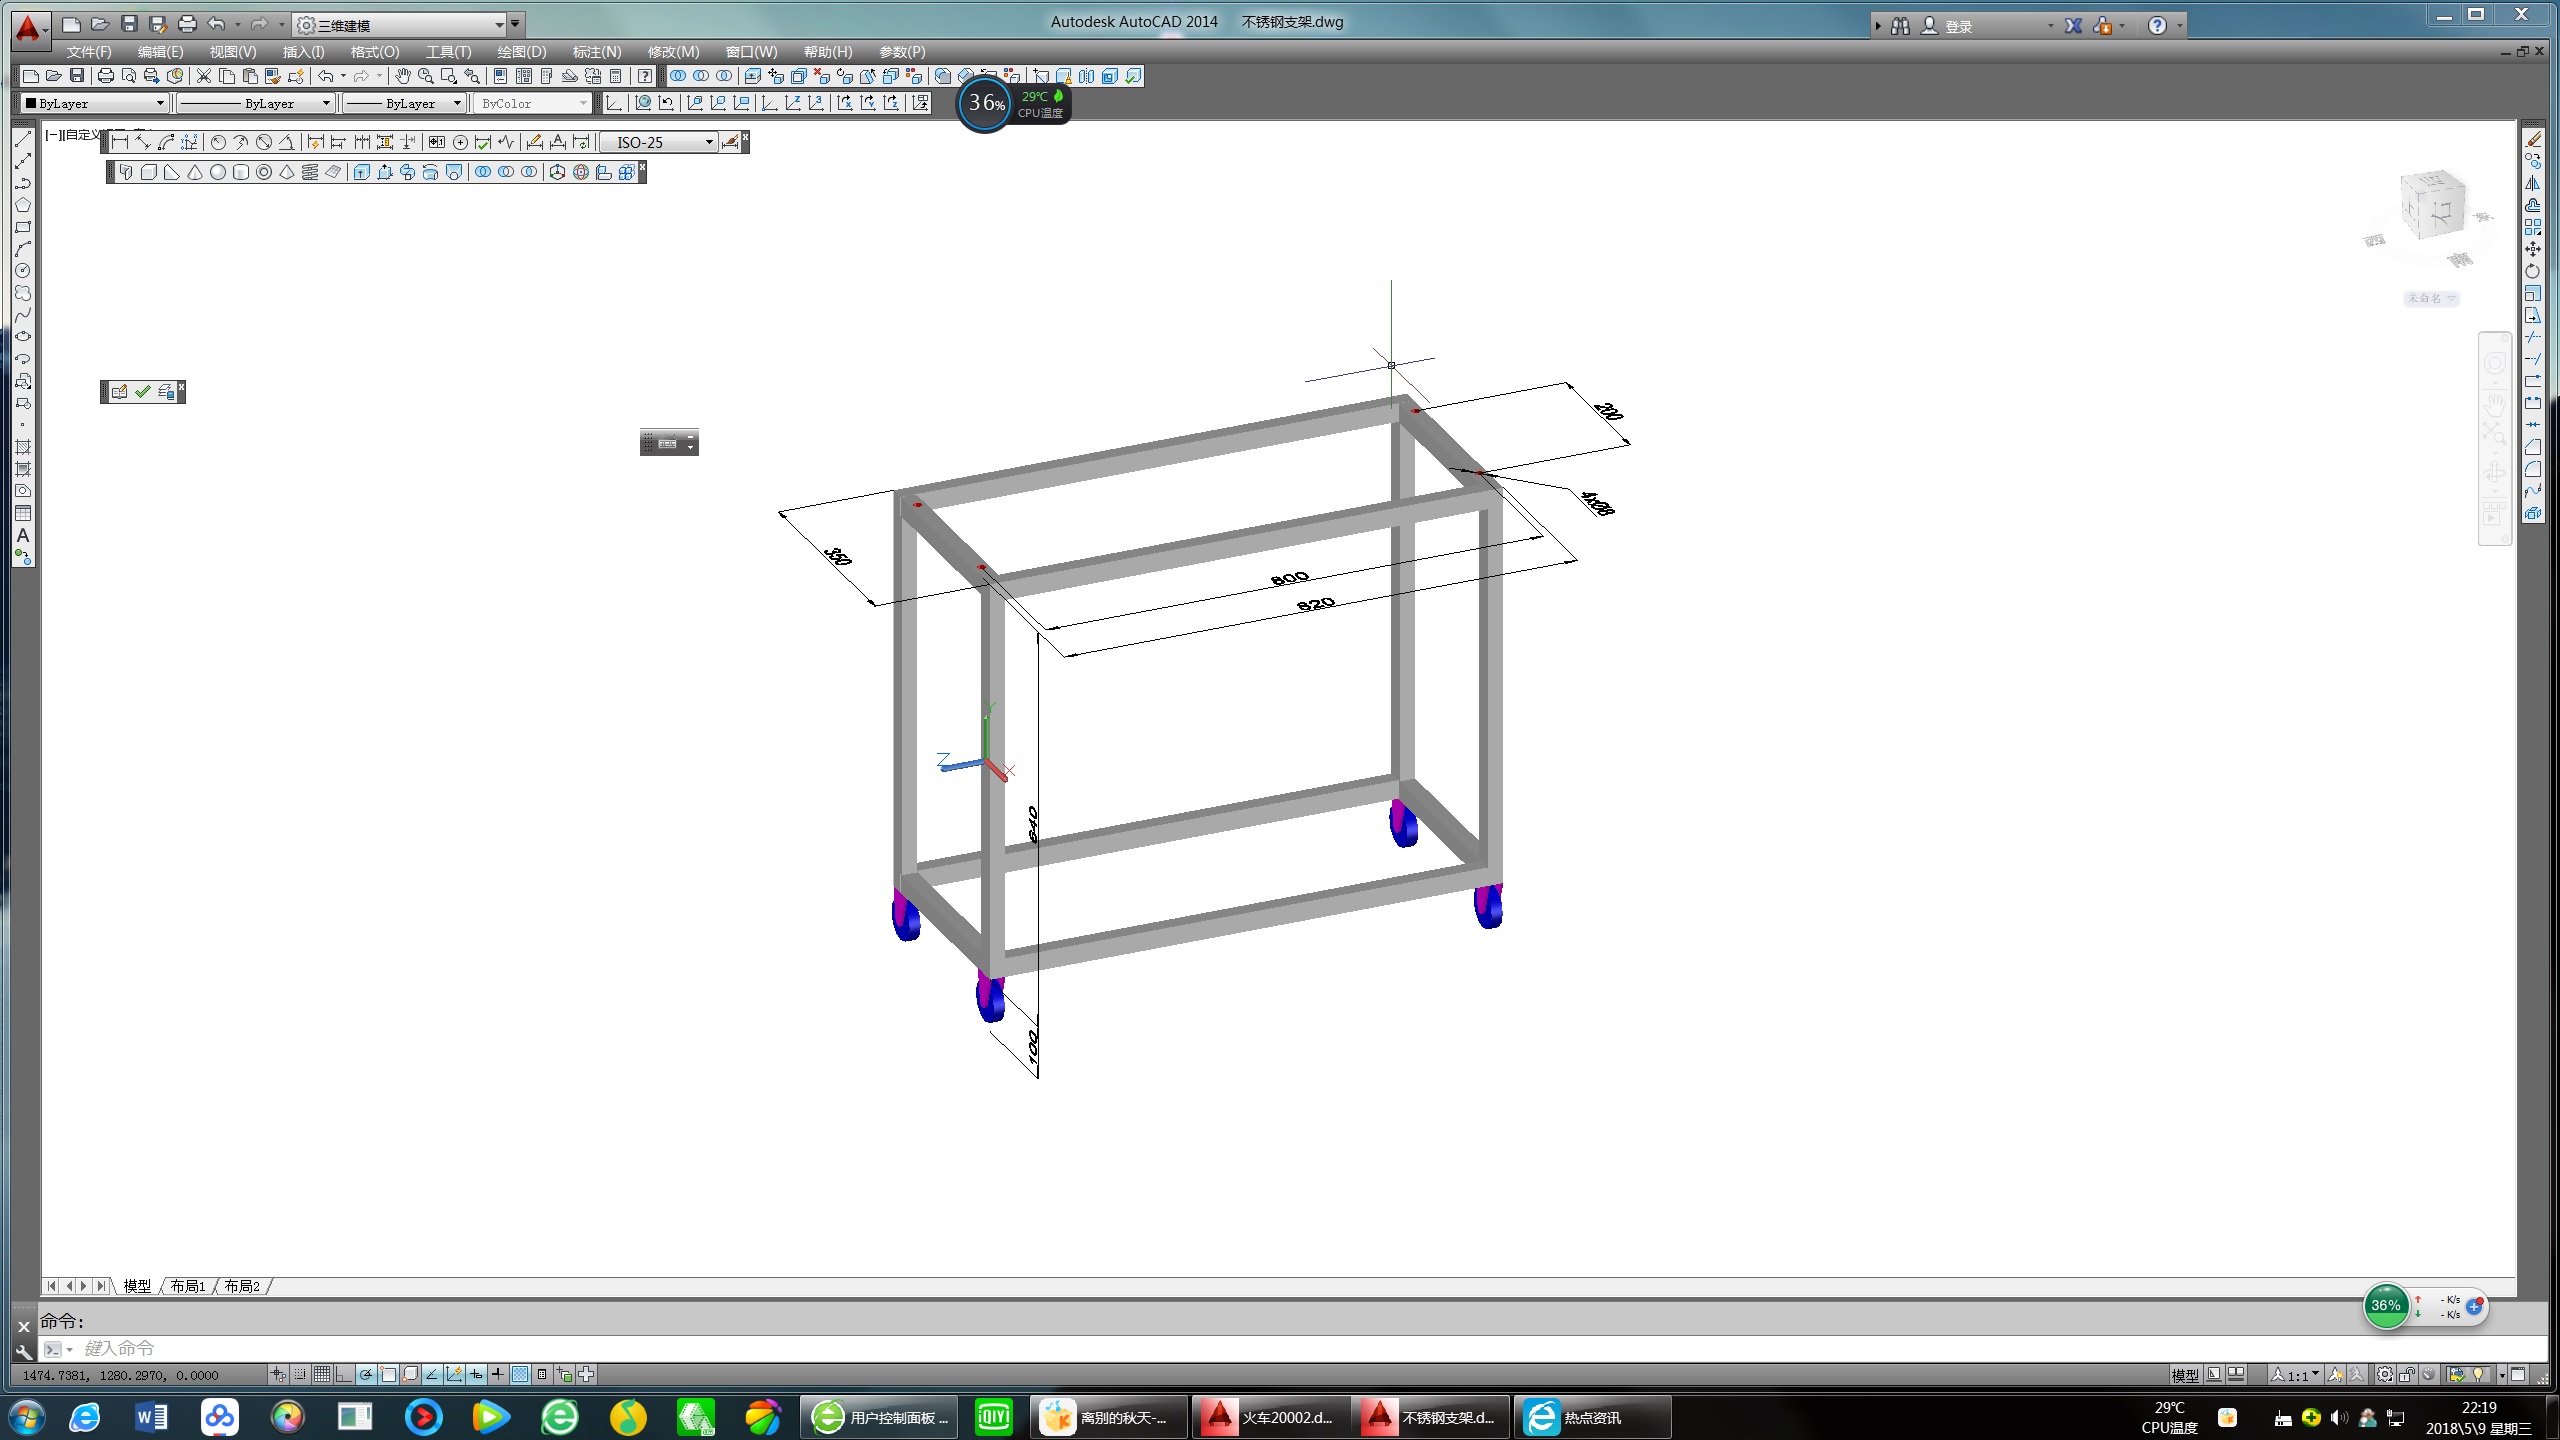Viewport: 2560px width, 1440px height.
Task: Switch to the 布局1 layout tab
Action: click(x=187, y=1286)
